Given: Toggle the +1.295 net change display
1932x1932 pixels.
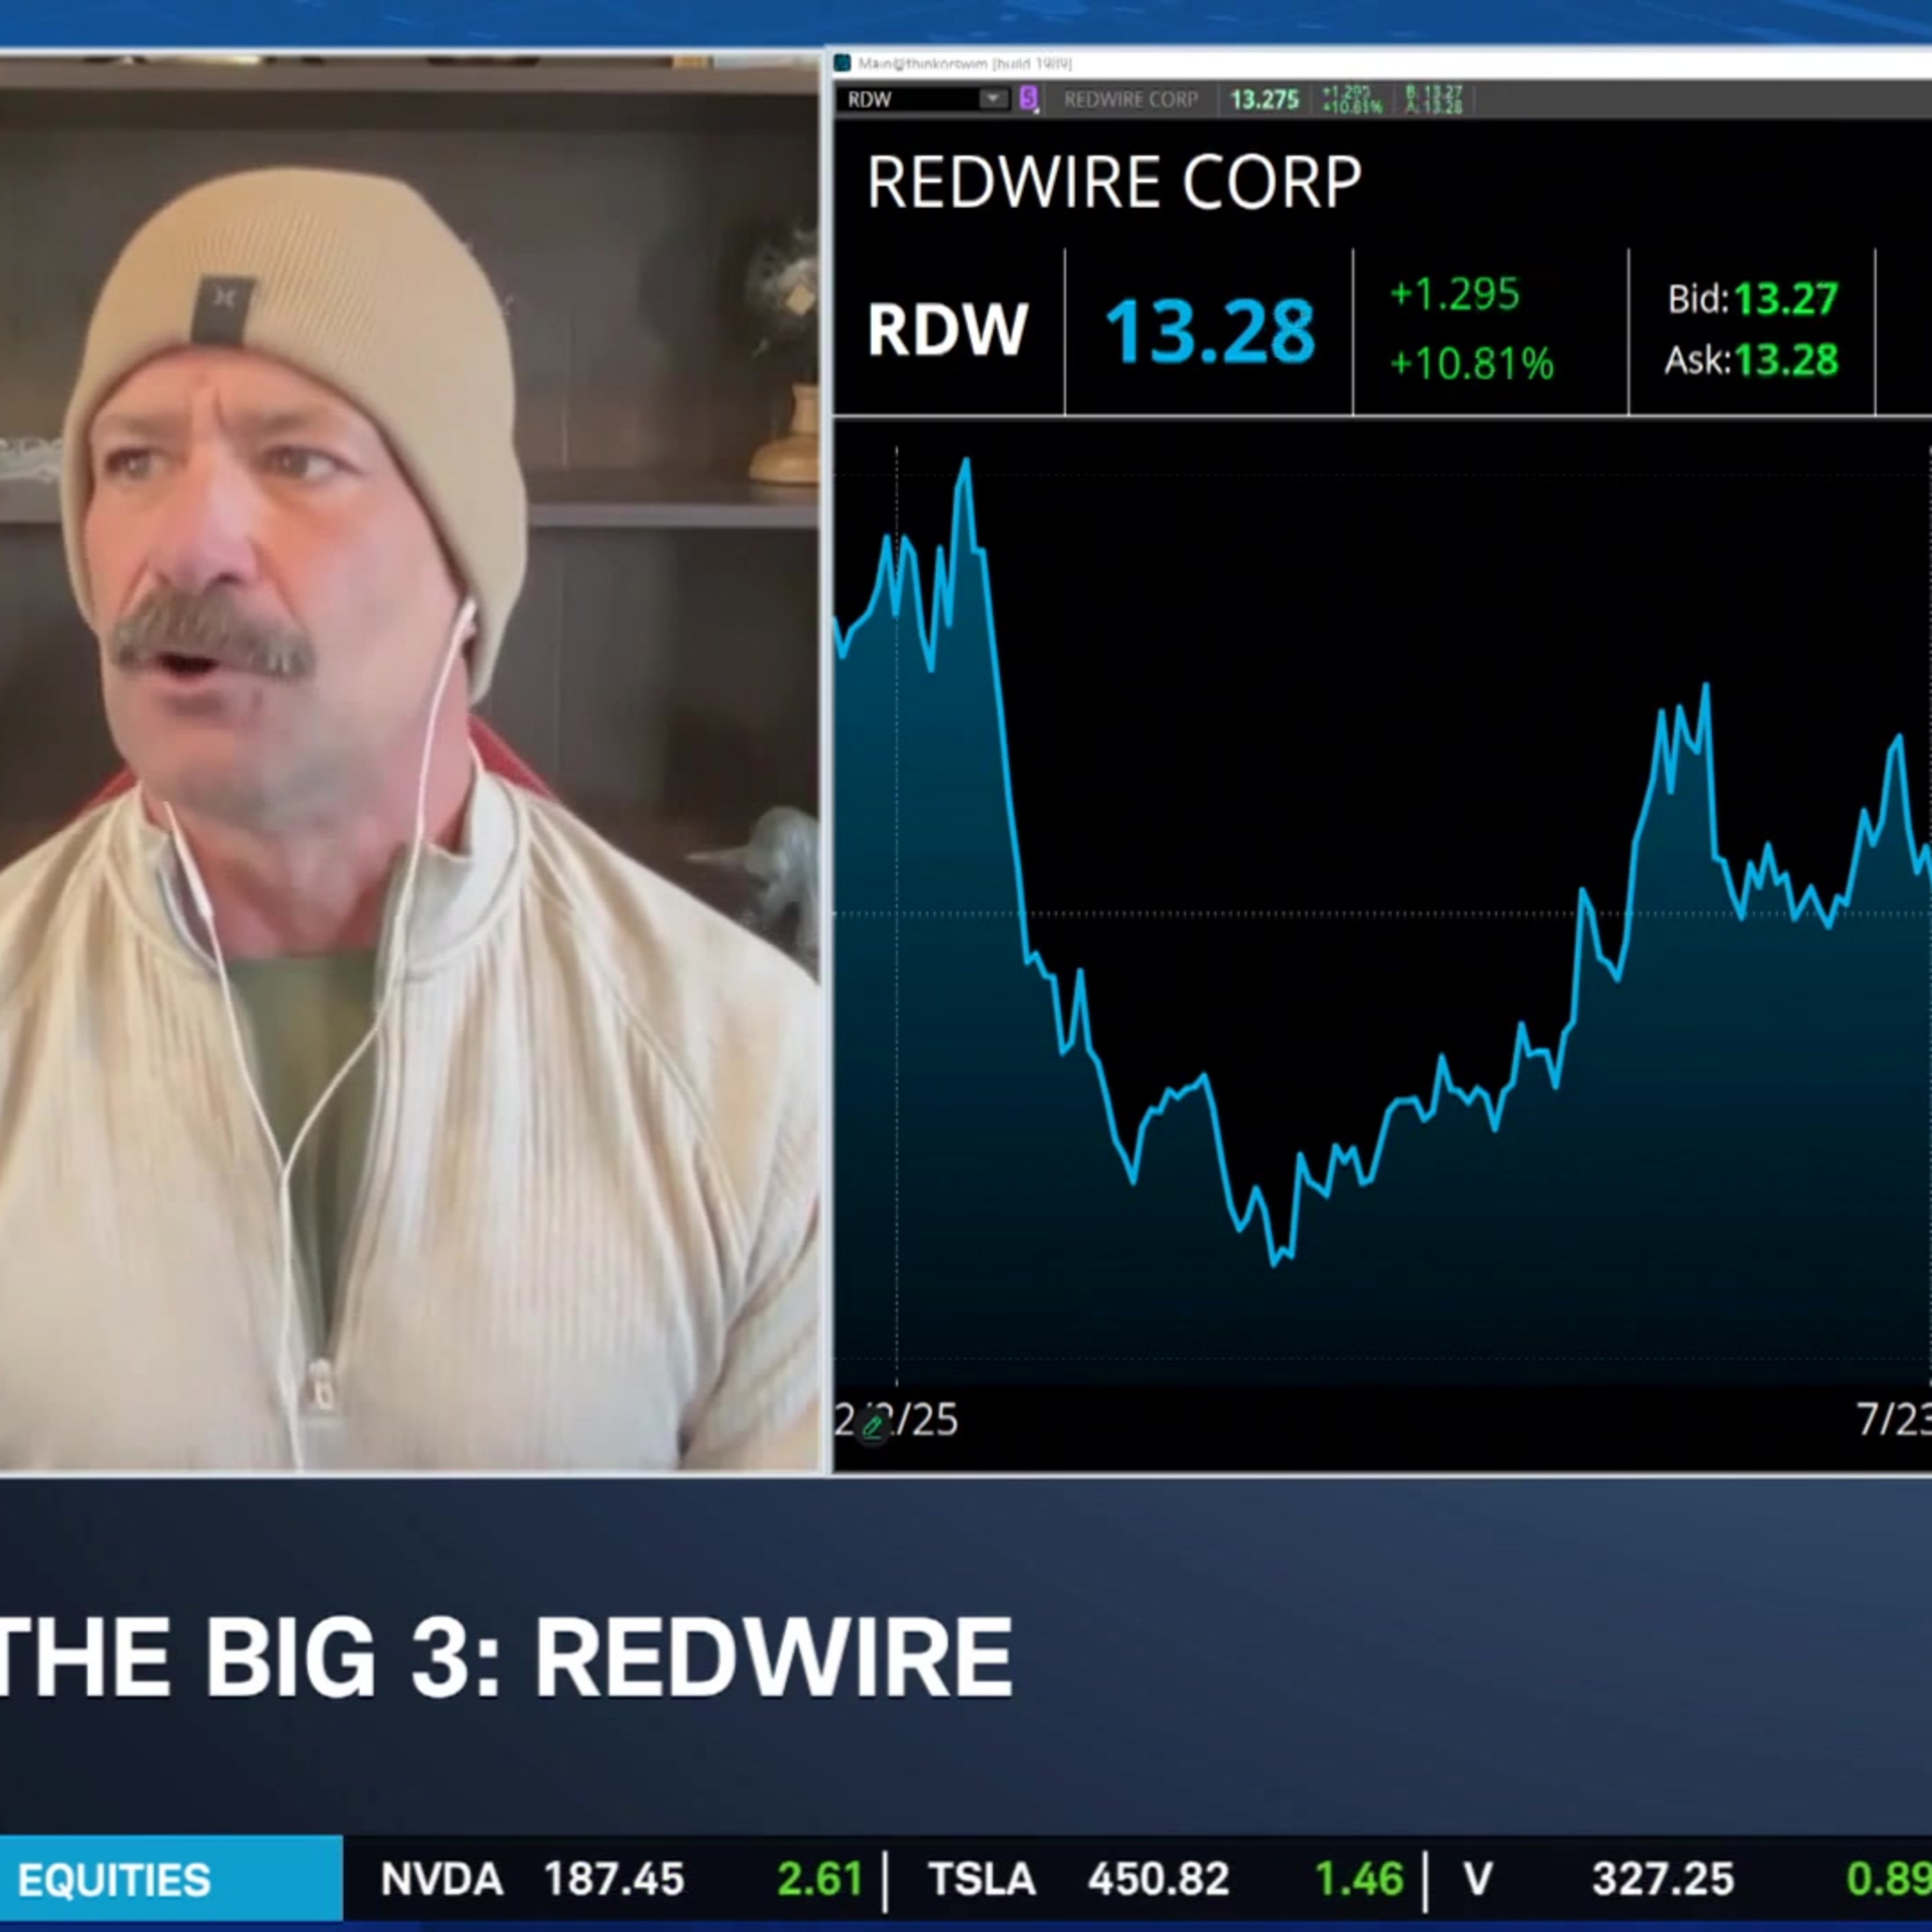Looking at the screenshot, I should [x=1455, y=295].
